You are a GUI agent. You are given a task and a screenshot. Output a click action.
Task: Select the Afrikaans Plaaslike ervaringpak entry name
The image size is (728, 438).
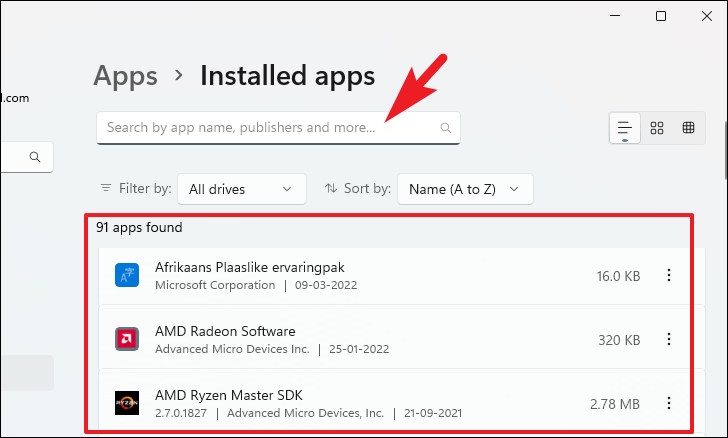tap(250, 268)
